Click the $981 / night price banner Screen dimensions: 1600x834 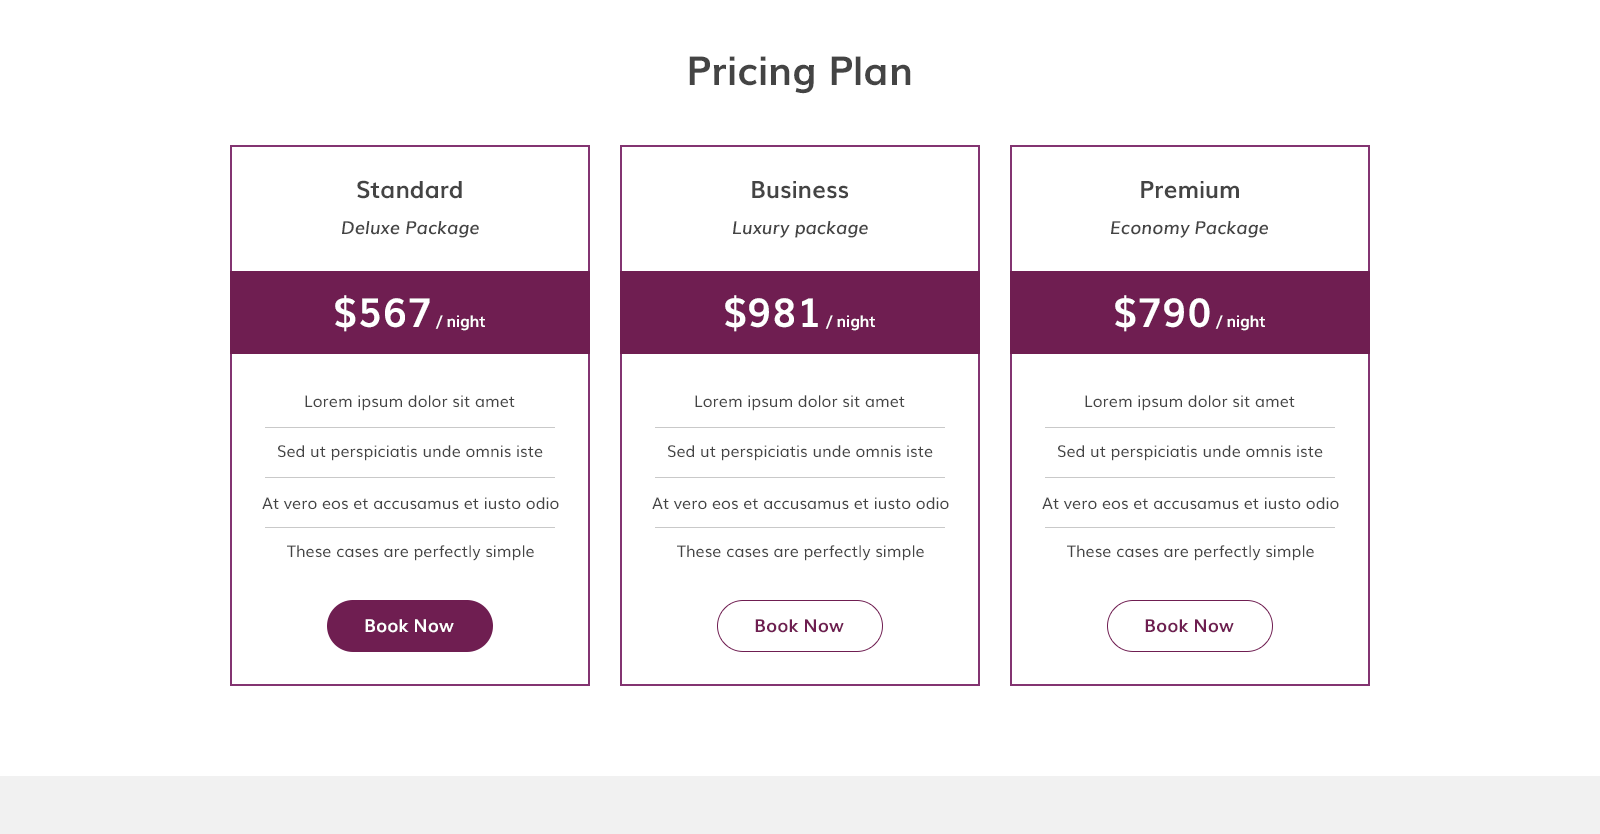[x=800, y=313]
